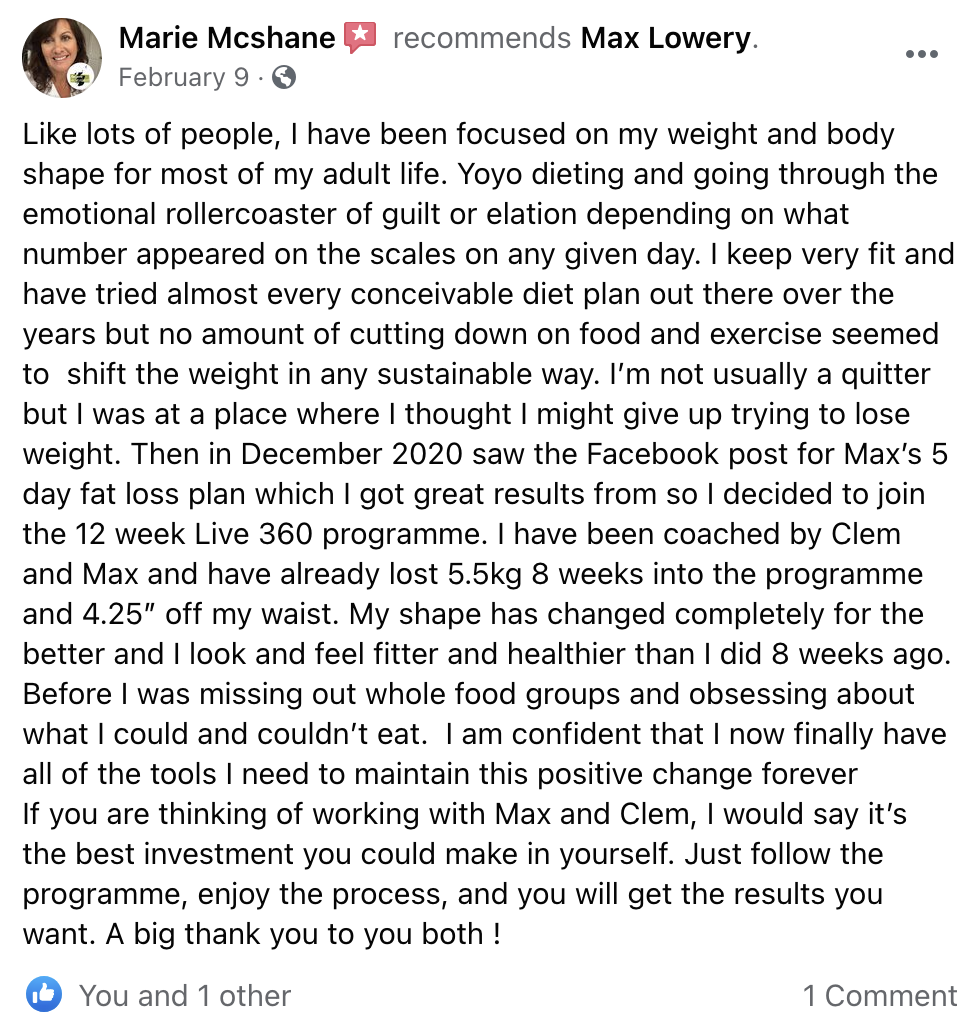Open Marie Mcshane's profile name link

(x=227, y=38)
